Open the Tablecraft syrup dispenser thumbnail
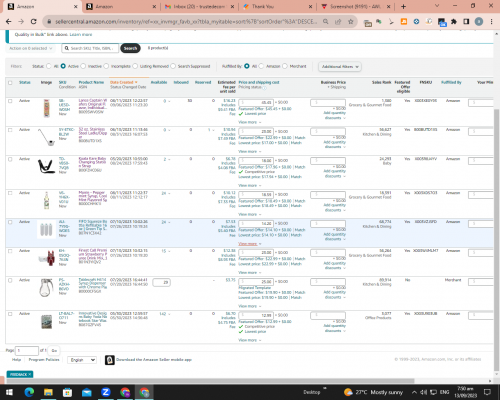 click(46, 287)
